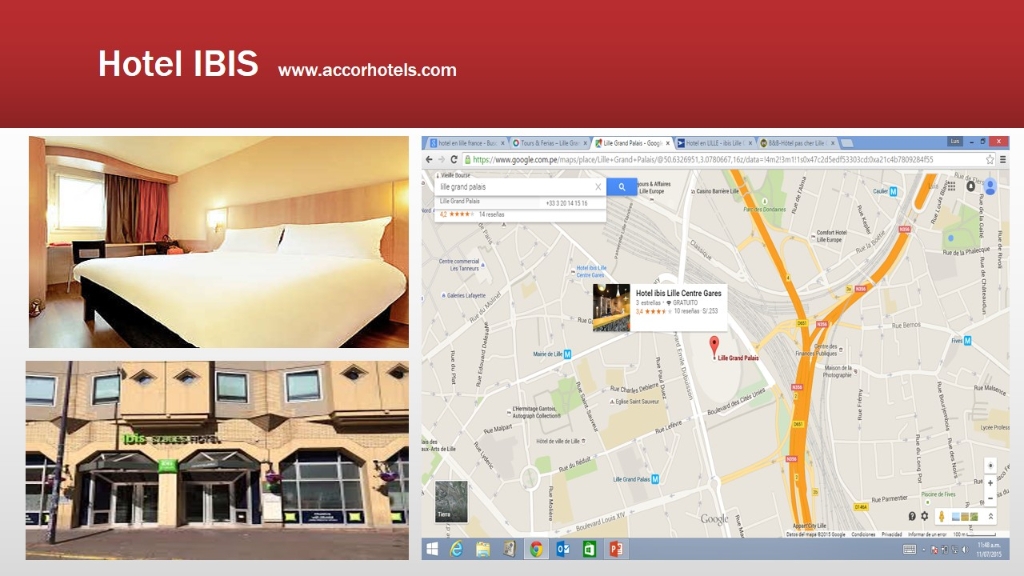
Task: Click the 'Luis' Chrome profile button
Action: pos(955,141)
